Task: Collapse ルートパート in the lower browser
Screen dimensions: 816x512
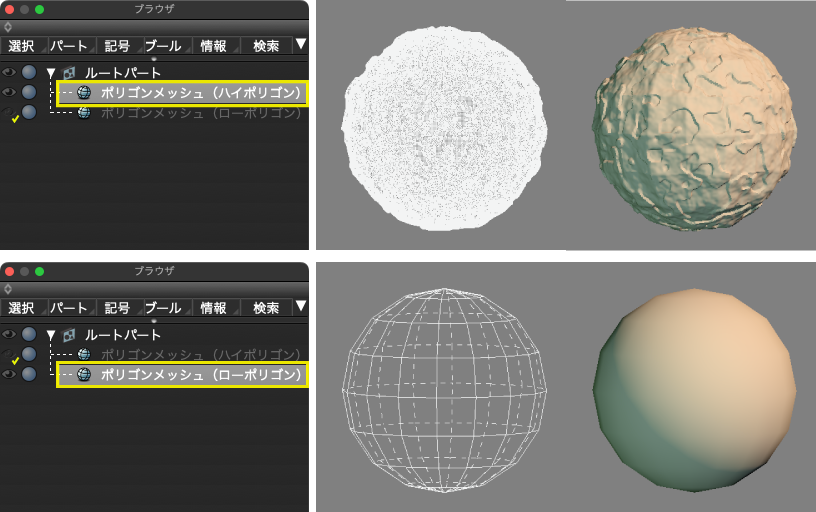Action: pyautogui.click(x=50, y=335)
